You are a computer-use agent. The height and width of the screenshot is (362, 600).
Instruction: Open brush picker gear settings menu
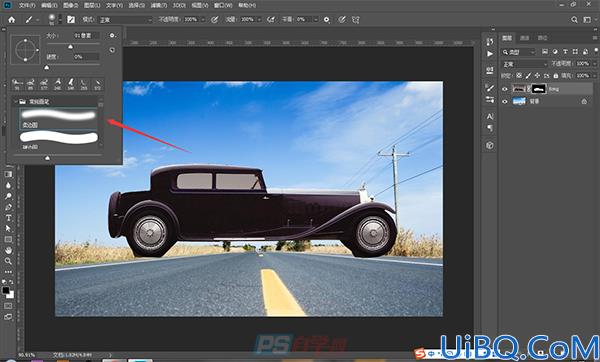pos(112,35)
